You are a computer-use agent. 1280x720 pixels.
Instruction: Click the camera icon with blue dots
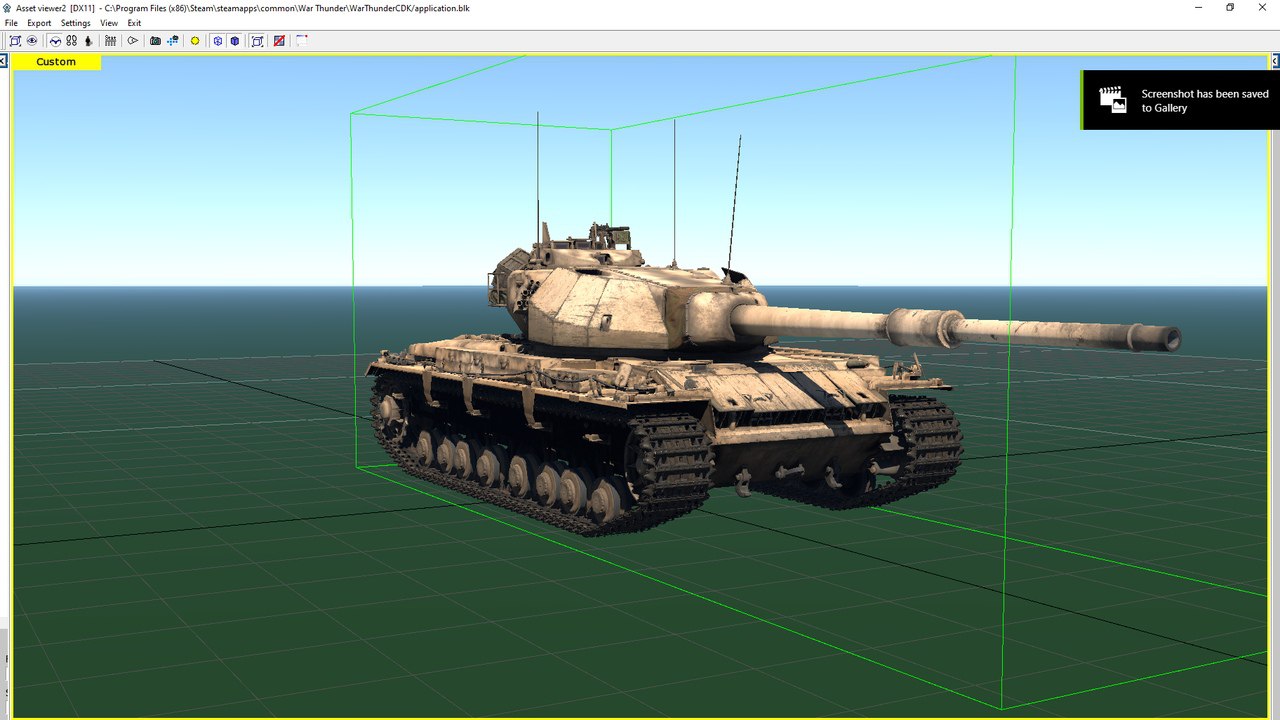173,41
